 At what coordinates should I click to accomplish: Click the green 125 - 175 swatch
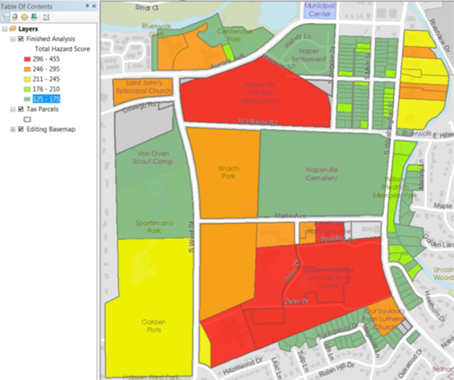[27, 99]
